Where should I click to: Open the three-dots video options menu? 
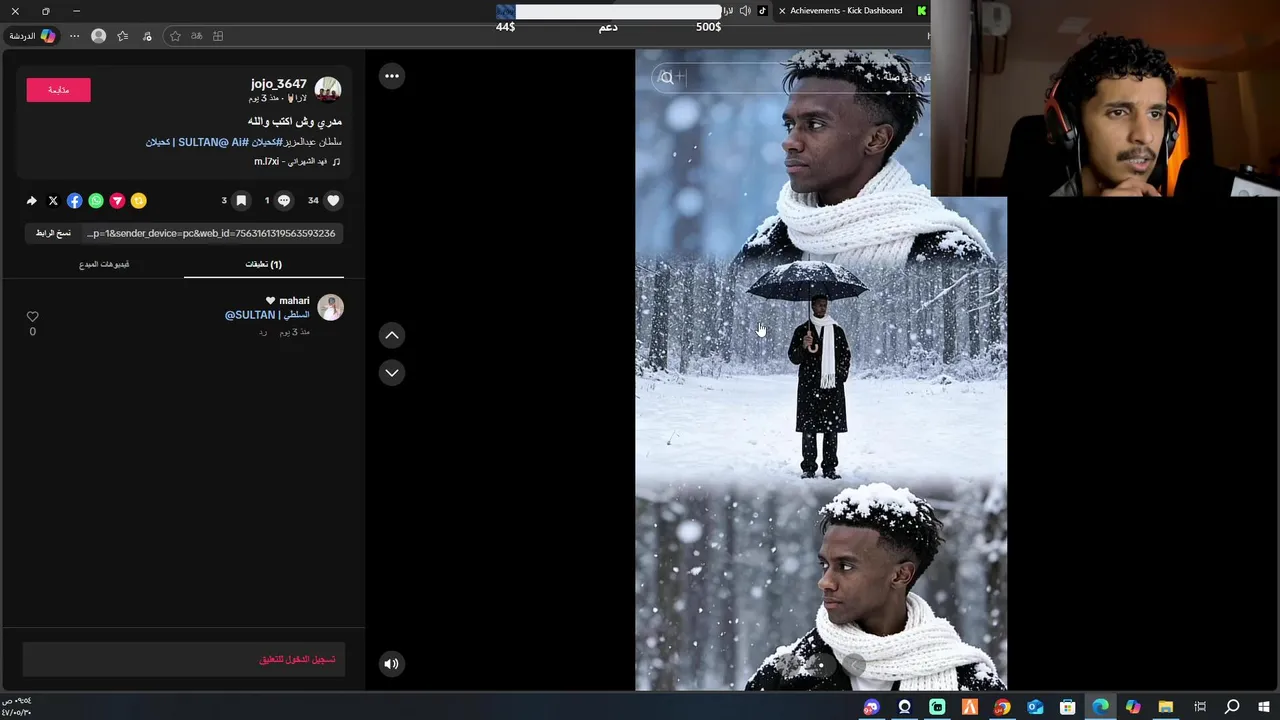point(392,76)
